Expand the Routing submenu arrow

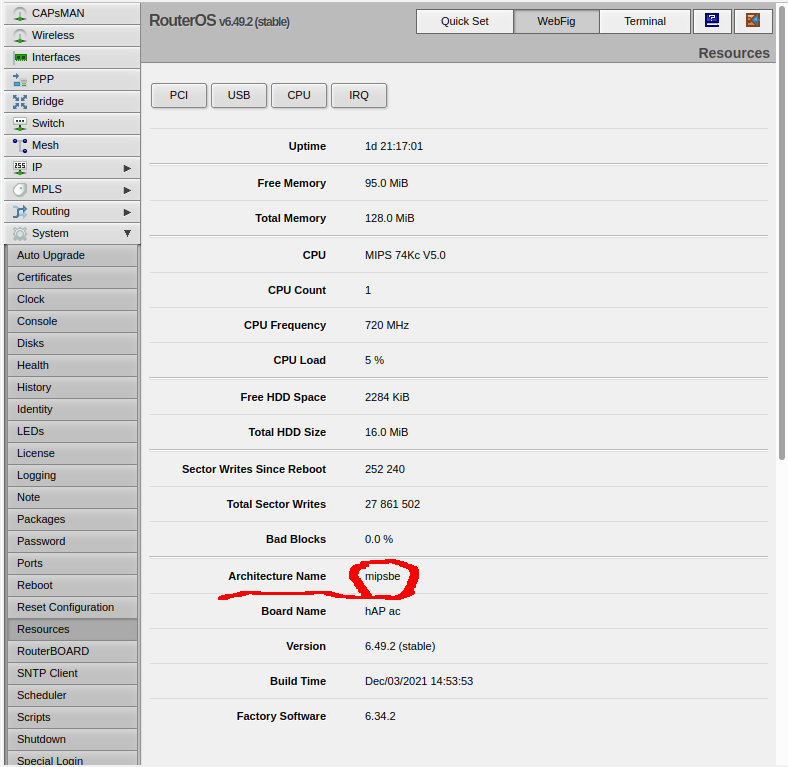tap(127, 212)
